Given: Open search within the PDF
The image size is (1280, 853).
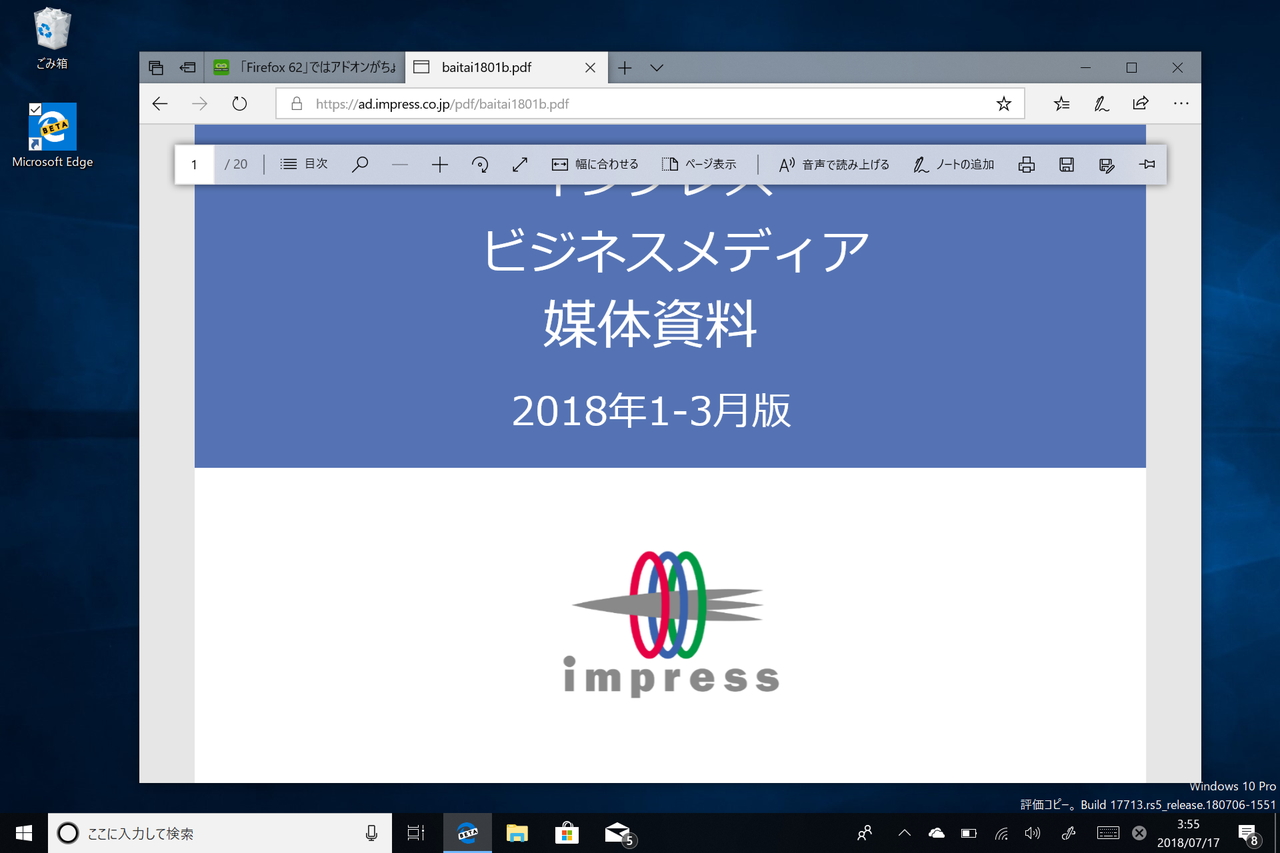Looking at the screenshot, I should click(360, 163).
